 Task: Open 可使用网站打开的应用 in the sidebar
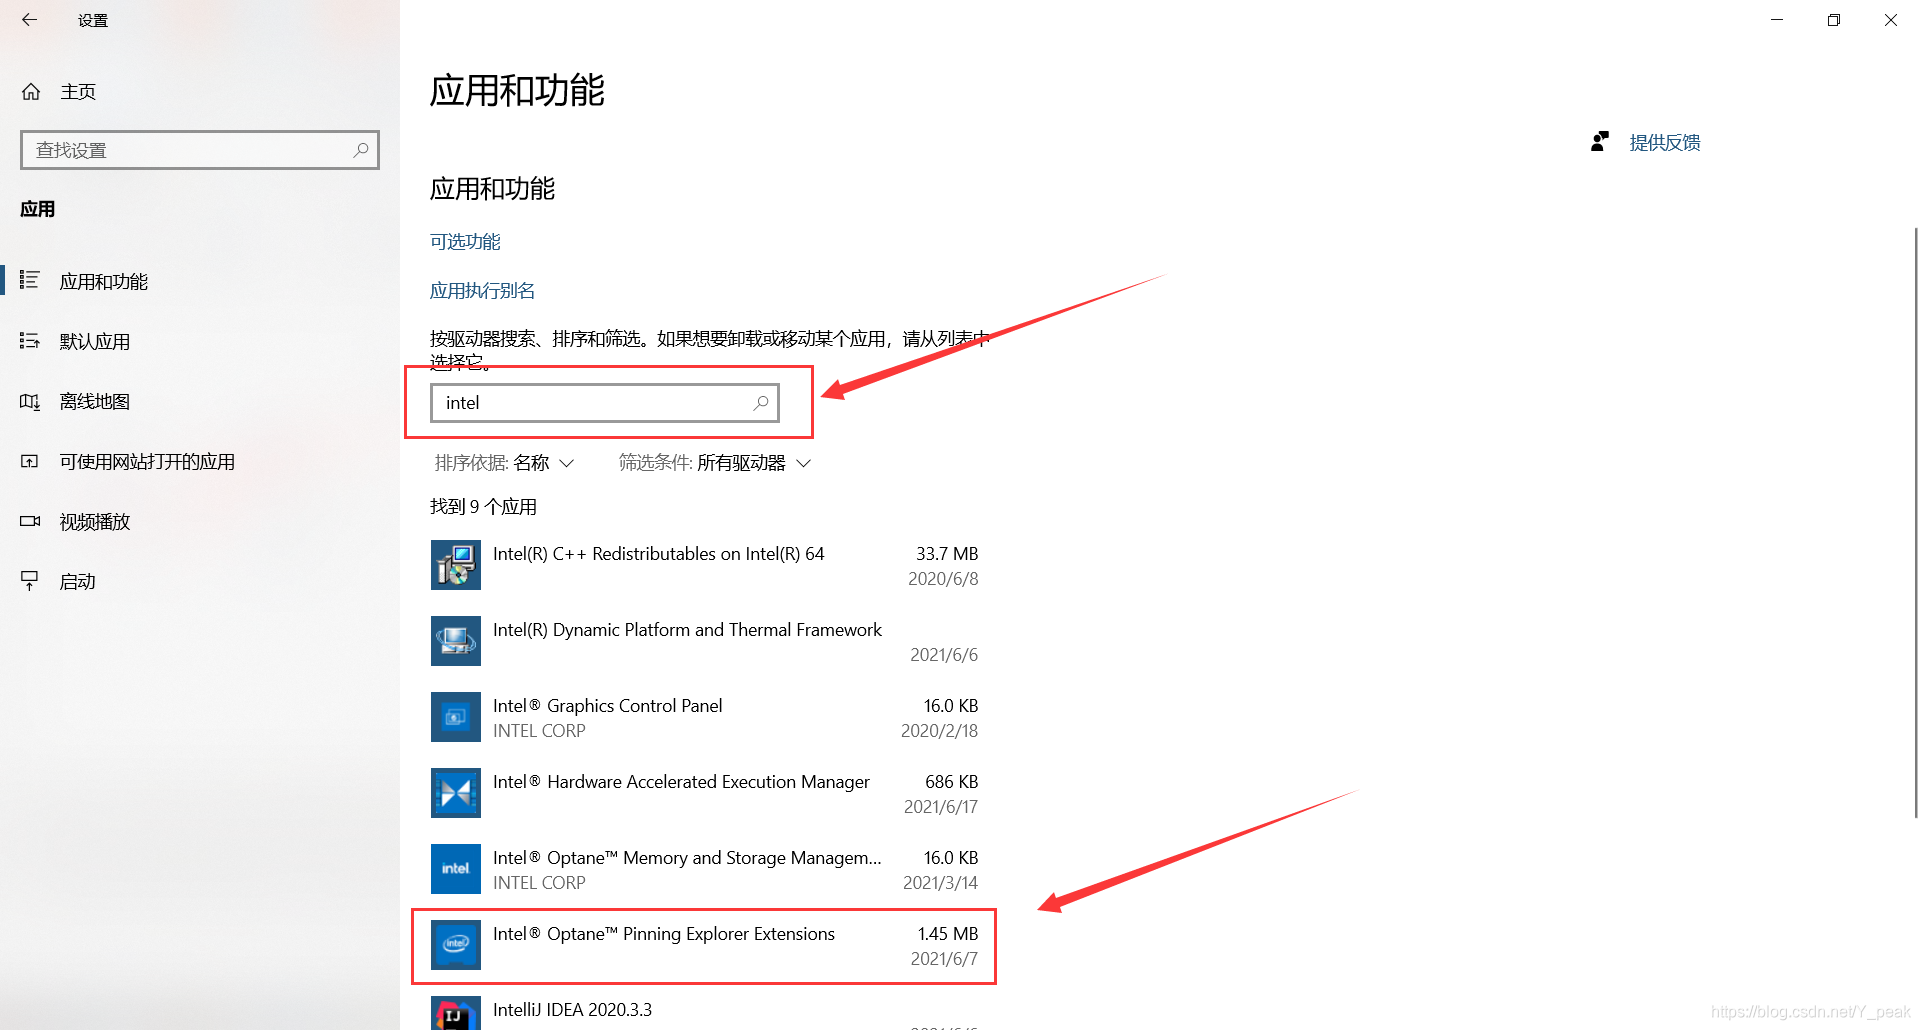[200, 461]
